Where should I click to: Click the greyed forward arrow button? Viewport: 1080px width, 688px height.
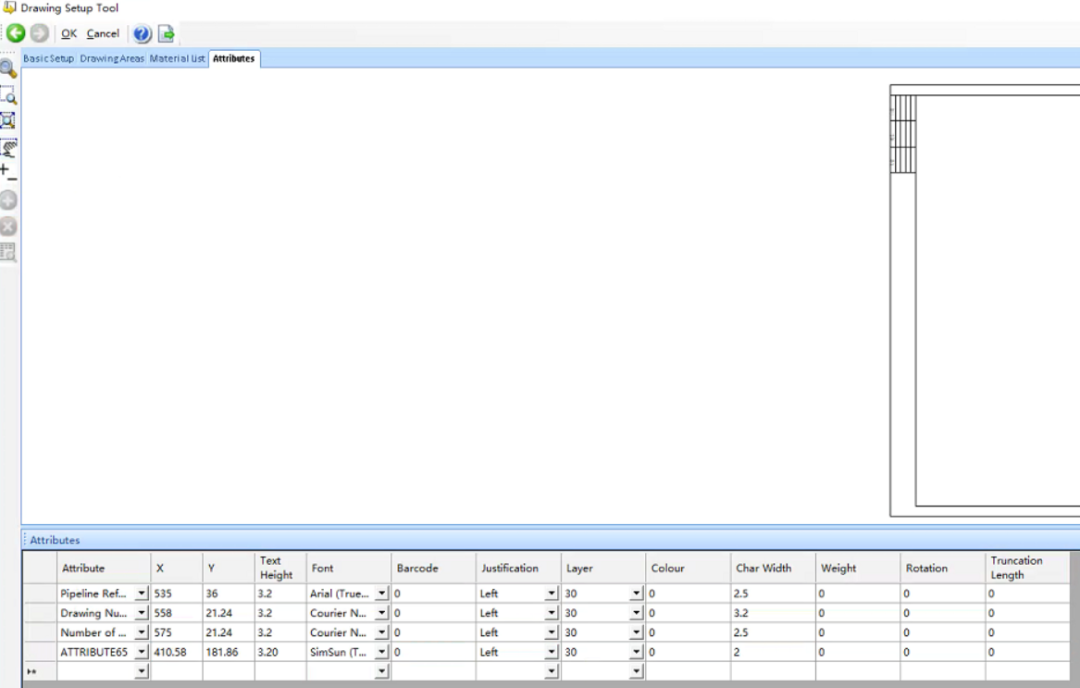[39, 33]
